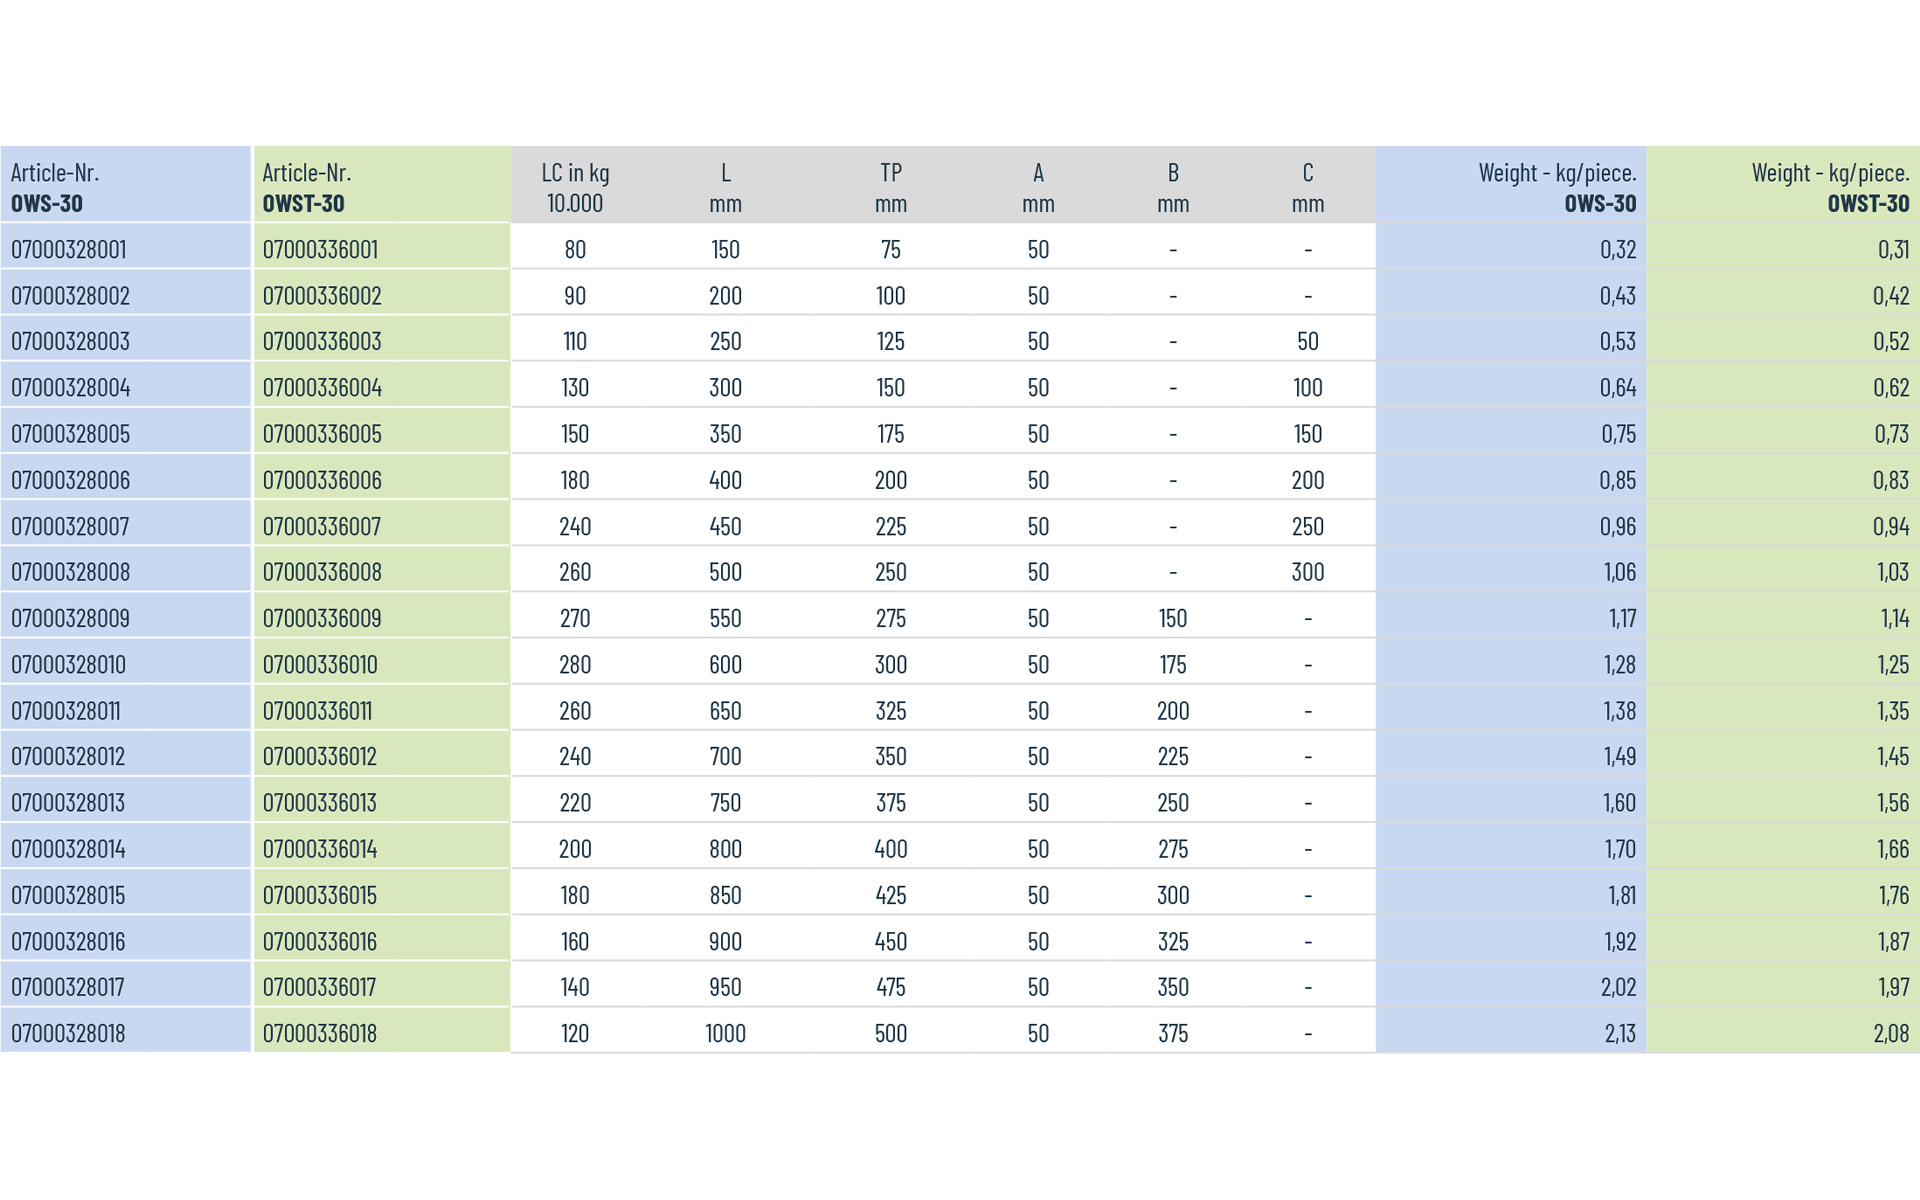Image resolution: width=1920 pixels, height=1200 pixels.
Task: Click the weight value 1,03
Action: pos(1892,572)
